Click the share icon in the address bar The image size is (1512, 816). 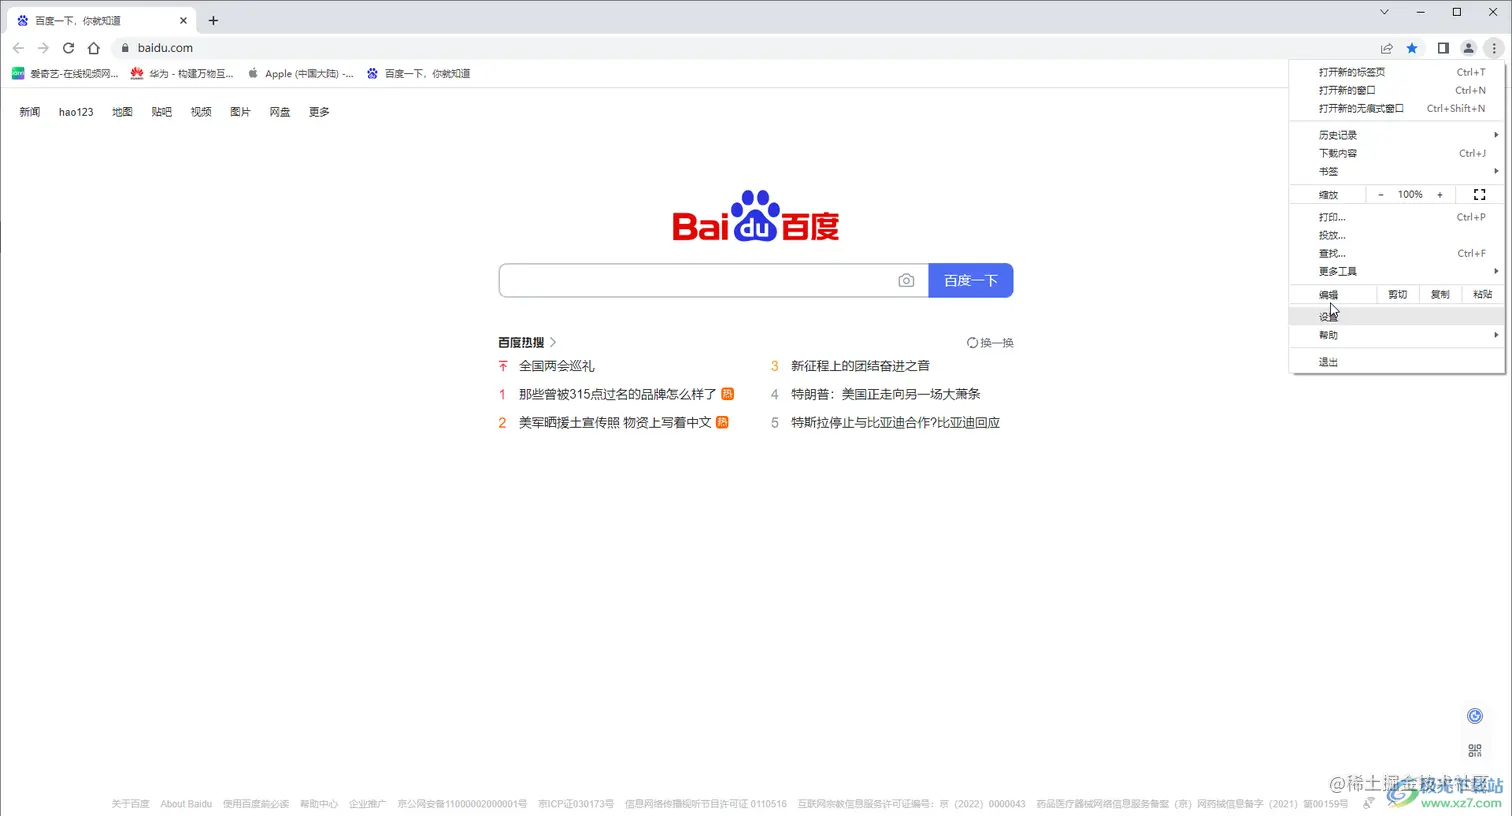(1386, 47)
